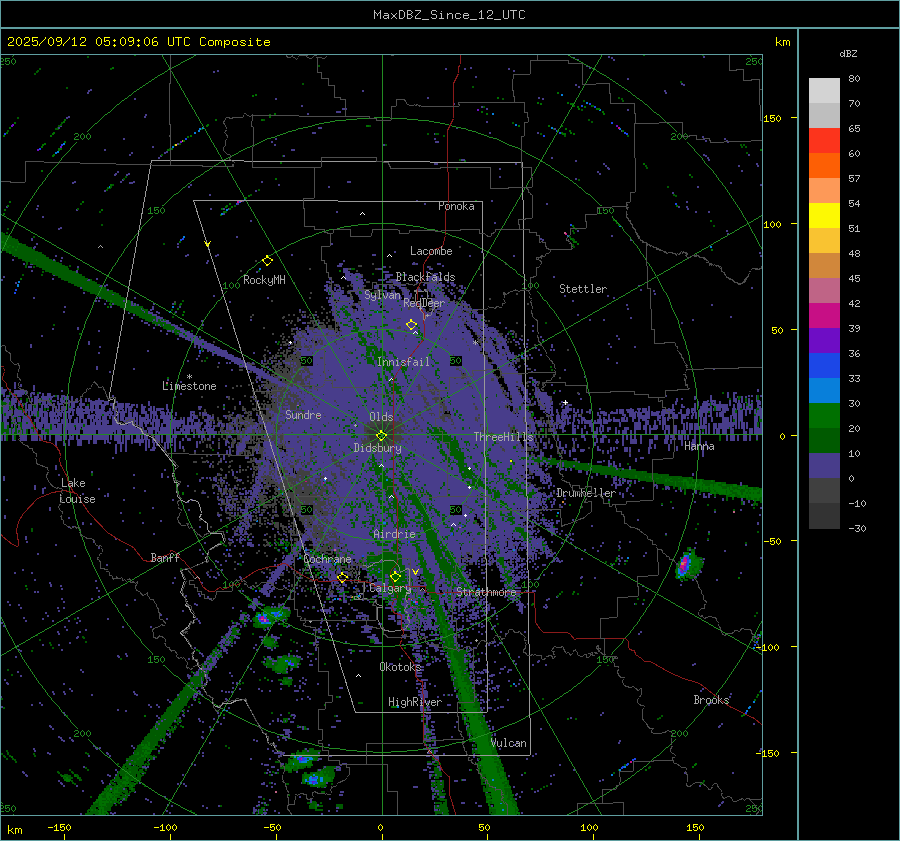Click the 100 tick on the bottom axis

coord(589,828)
